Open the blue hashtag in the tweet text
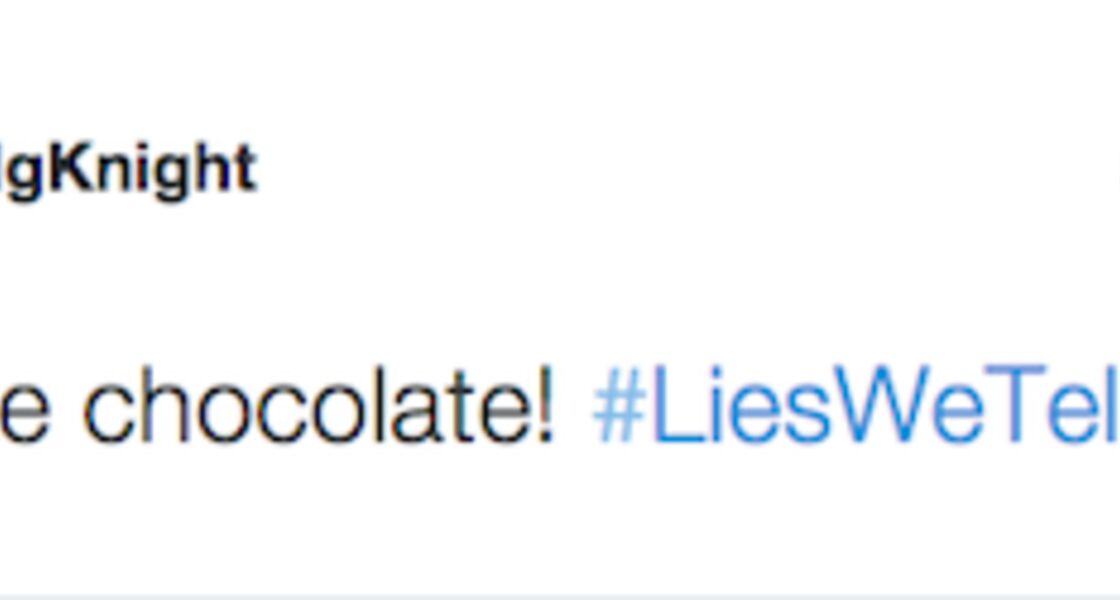The height and width of the screenshot is (600, 1120). [x=856, y=406]
